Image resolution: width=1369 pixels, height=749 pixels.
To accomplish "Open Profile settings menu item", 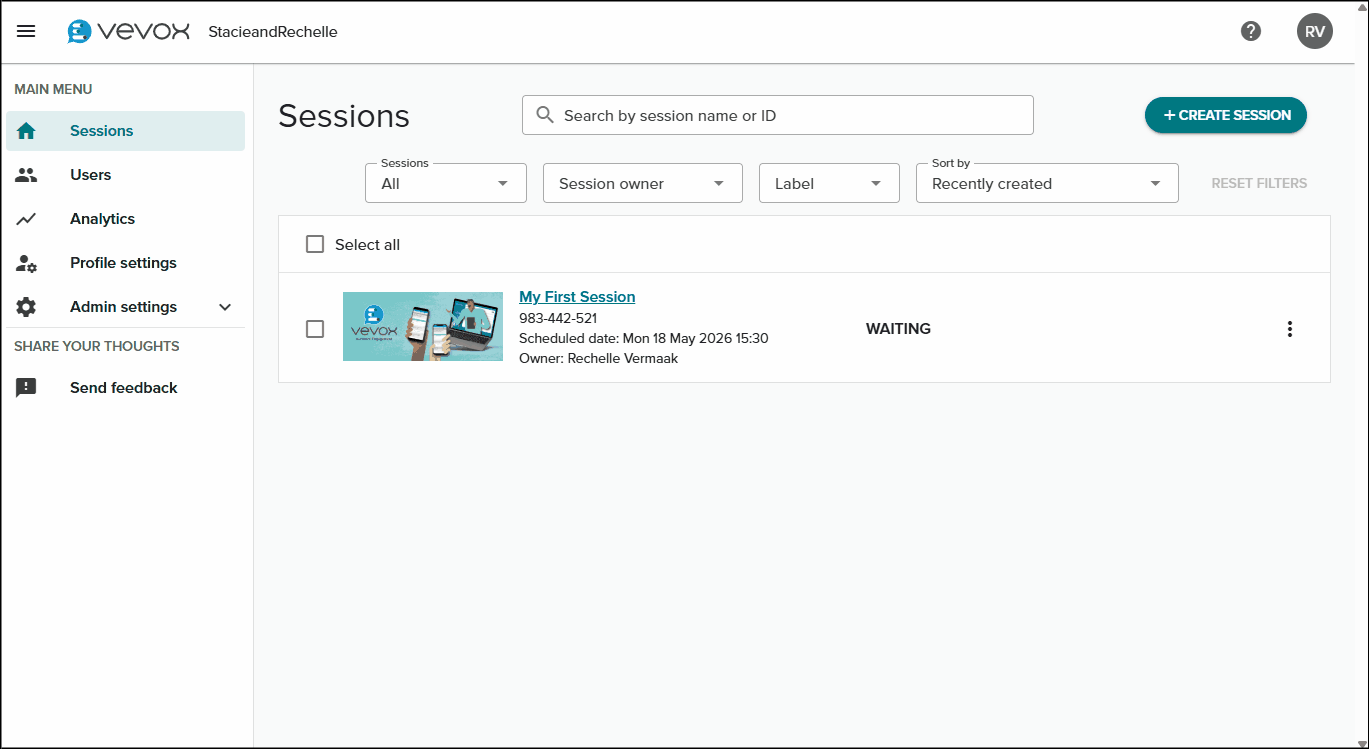I will (x=125, y=263).
